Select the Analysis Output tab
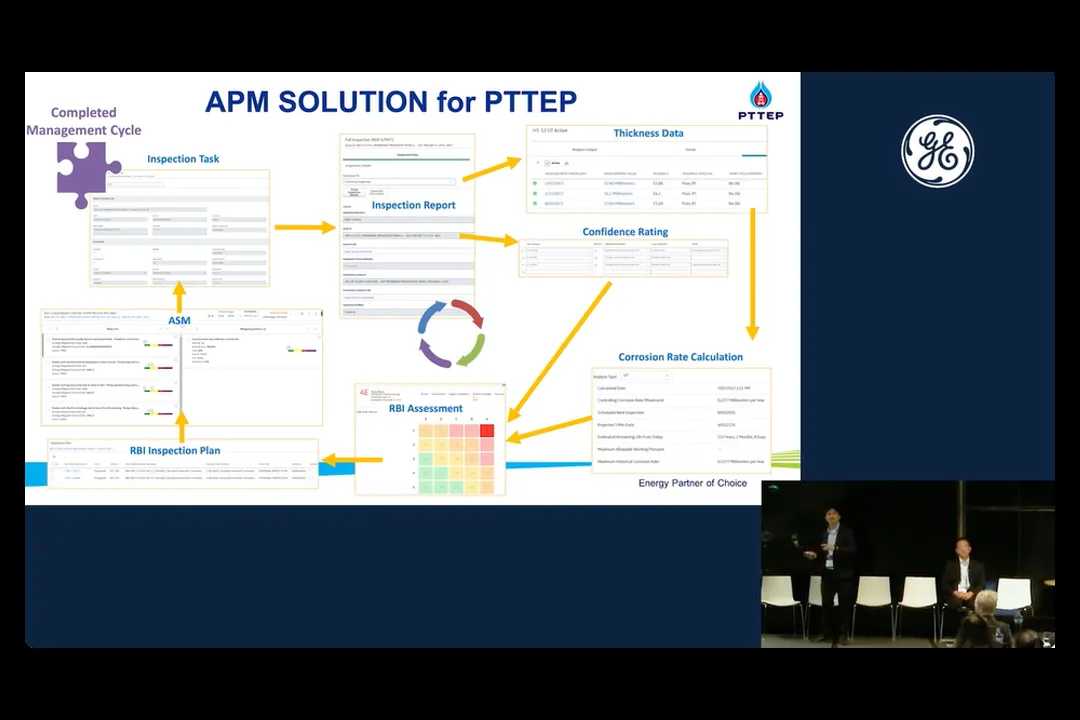This screenshot has width=1080, height=720. [585, 150]
